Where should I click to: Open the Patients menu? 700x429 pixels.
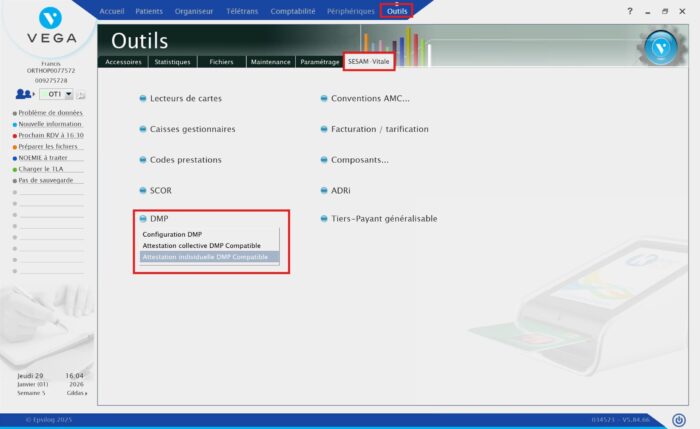click(147, 10)
